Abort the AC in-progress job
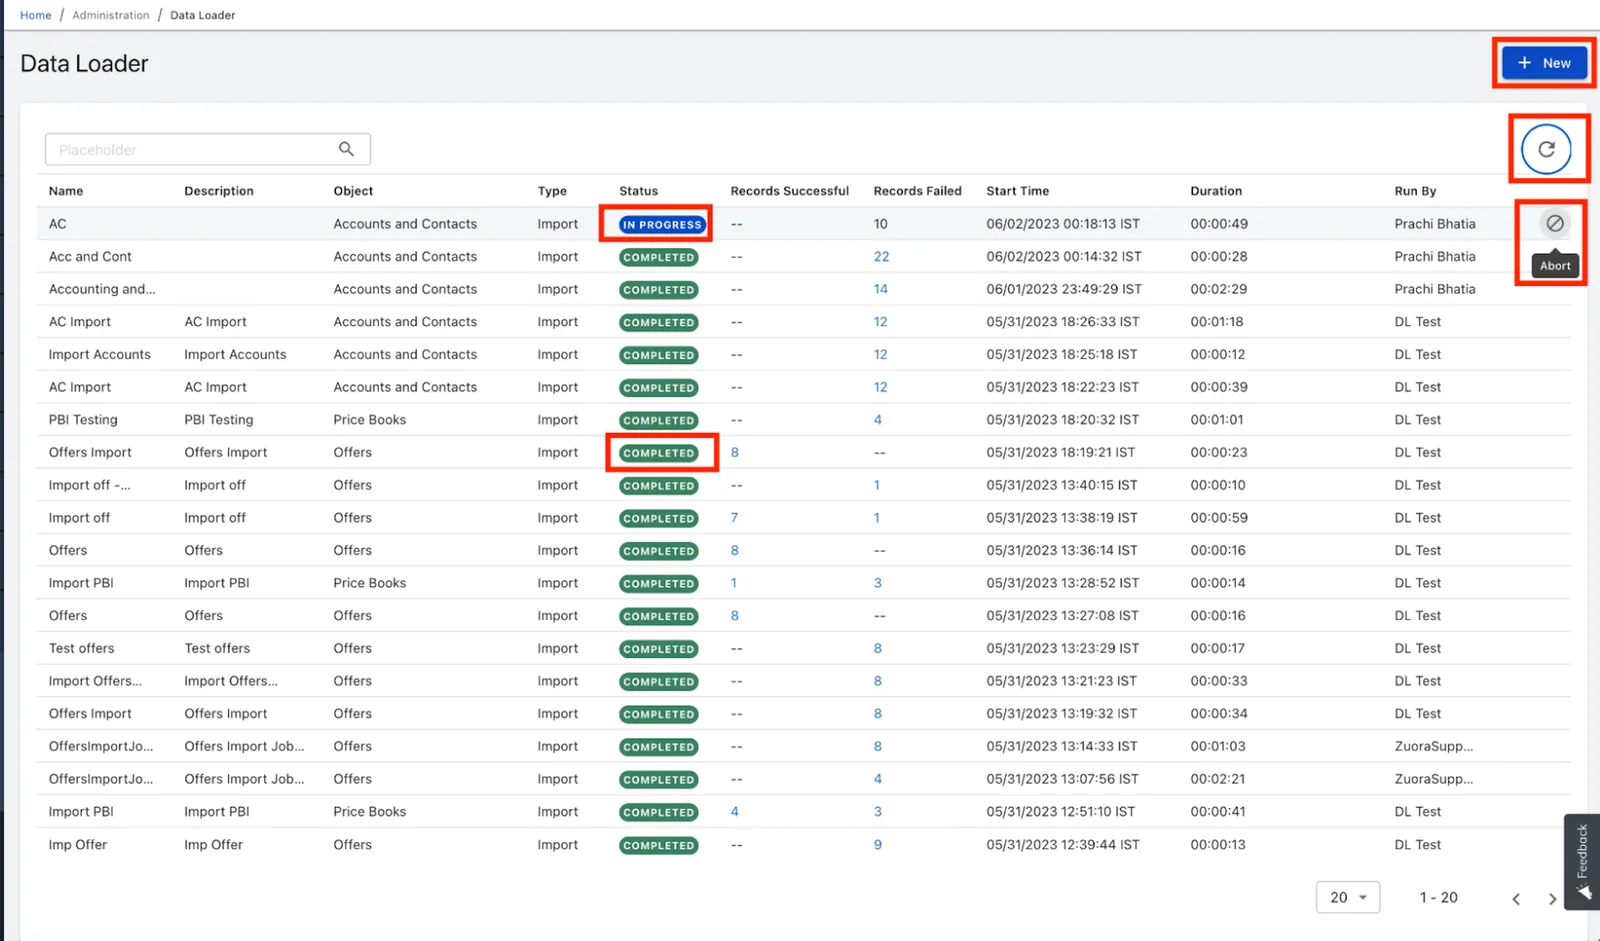 (x=1554, y=223)
